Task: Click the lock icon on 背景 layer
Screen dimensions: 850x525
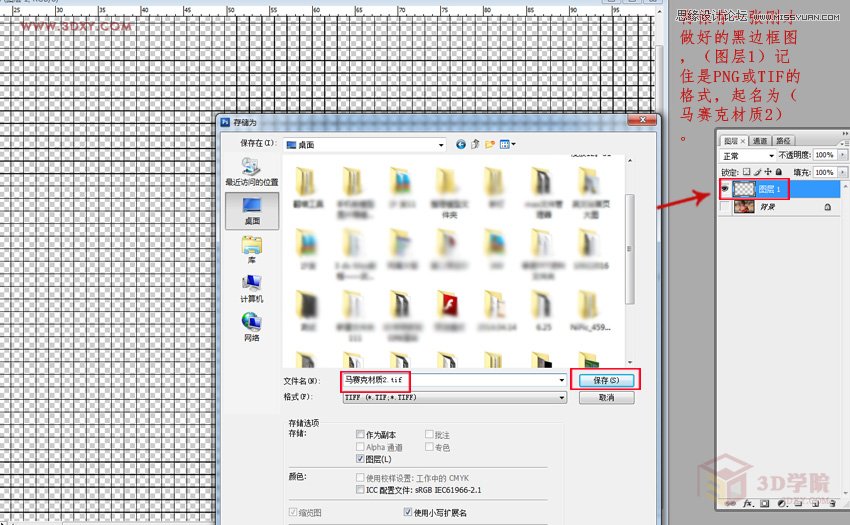Action: [x=828, y=207]
